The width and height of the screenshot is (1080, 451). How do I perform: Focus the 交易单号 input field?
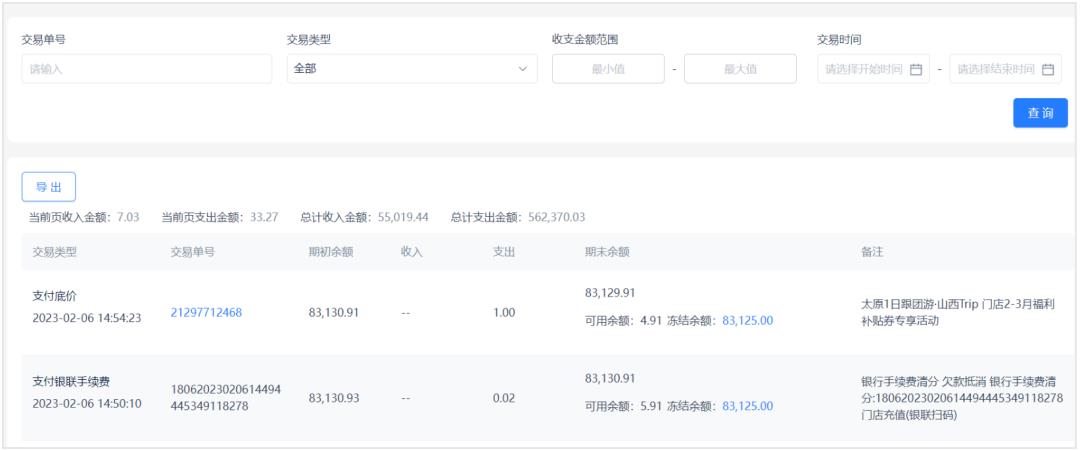pyautogui.click(x=147, y=69)
